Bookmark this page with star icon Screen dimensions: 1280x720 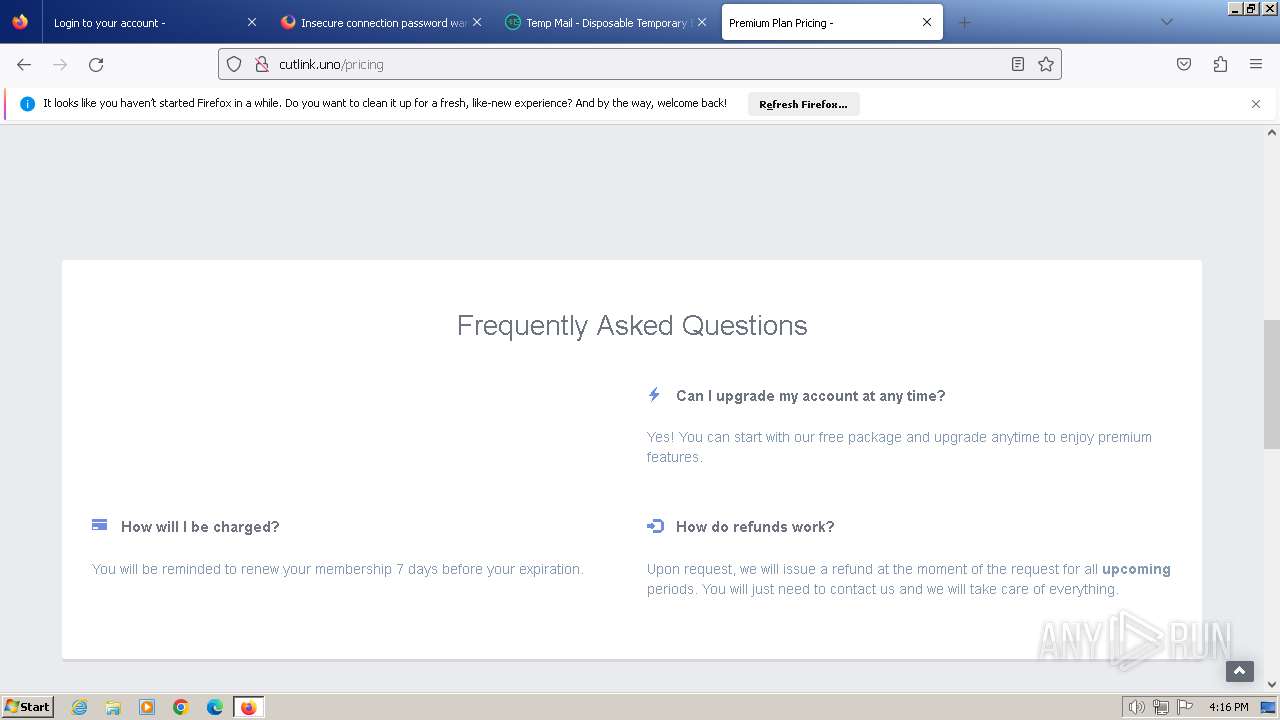(1046, 64)
